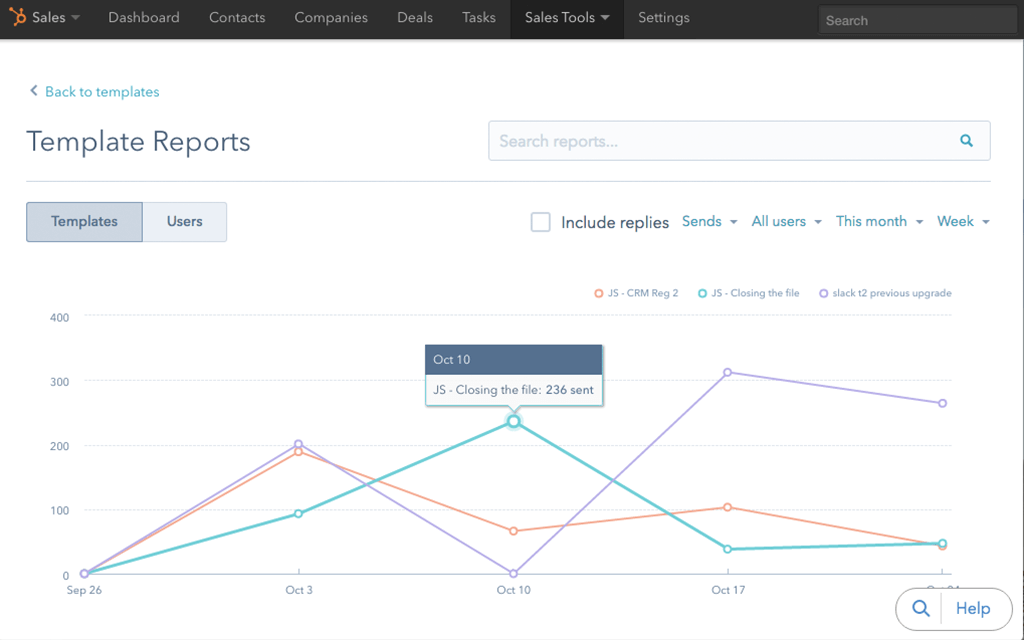
Task: Enable the Include replies checkbox
Action: [540, 222]
